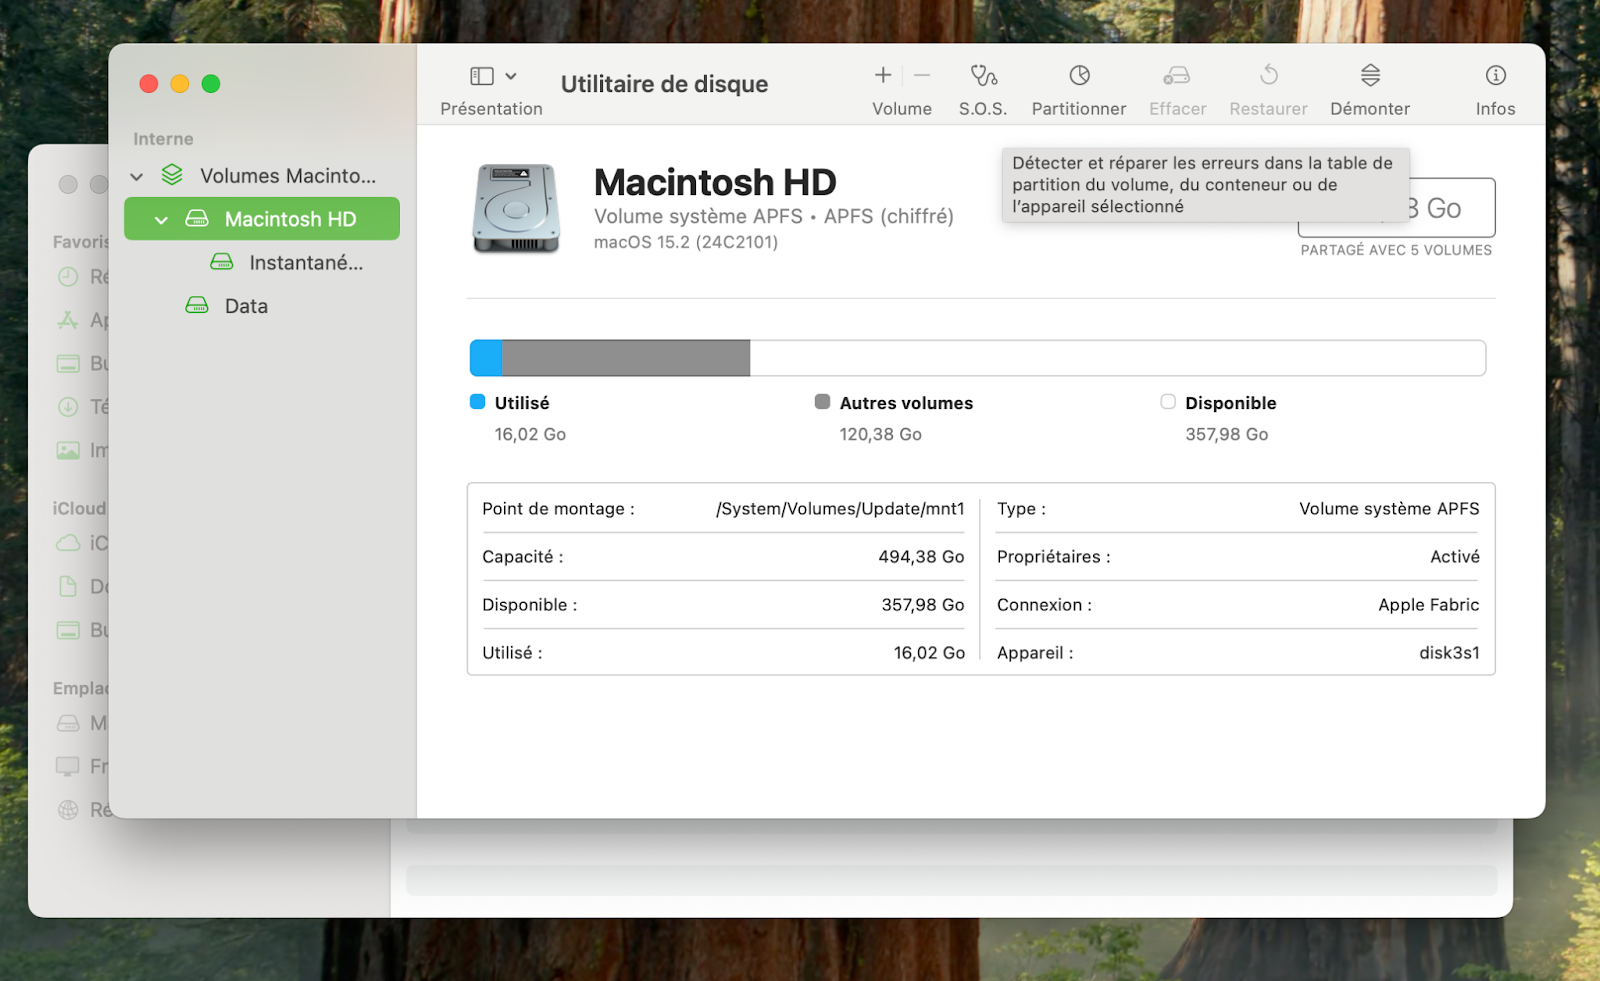Open the Infos panel icon
The height and width of the screenshot is (981, 1600).
(1495, 76)
